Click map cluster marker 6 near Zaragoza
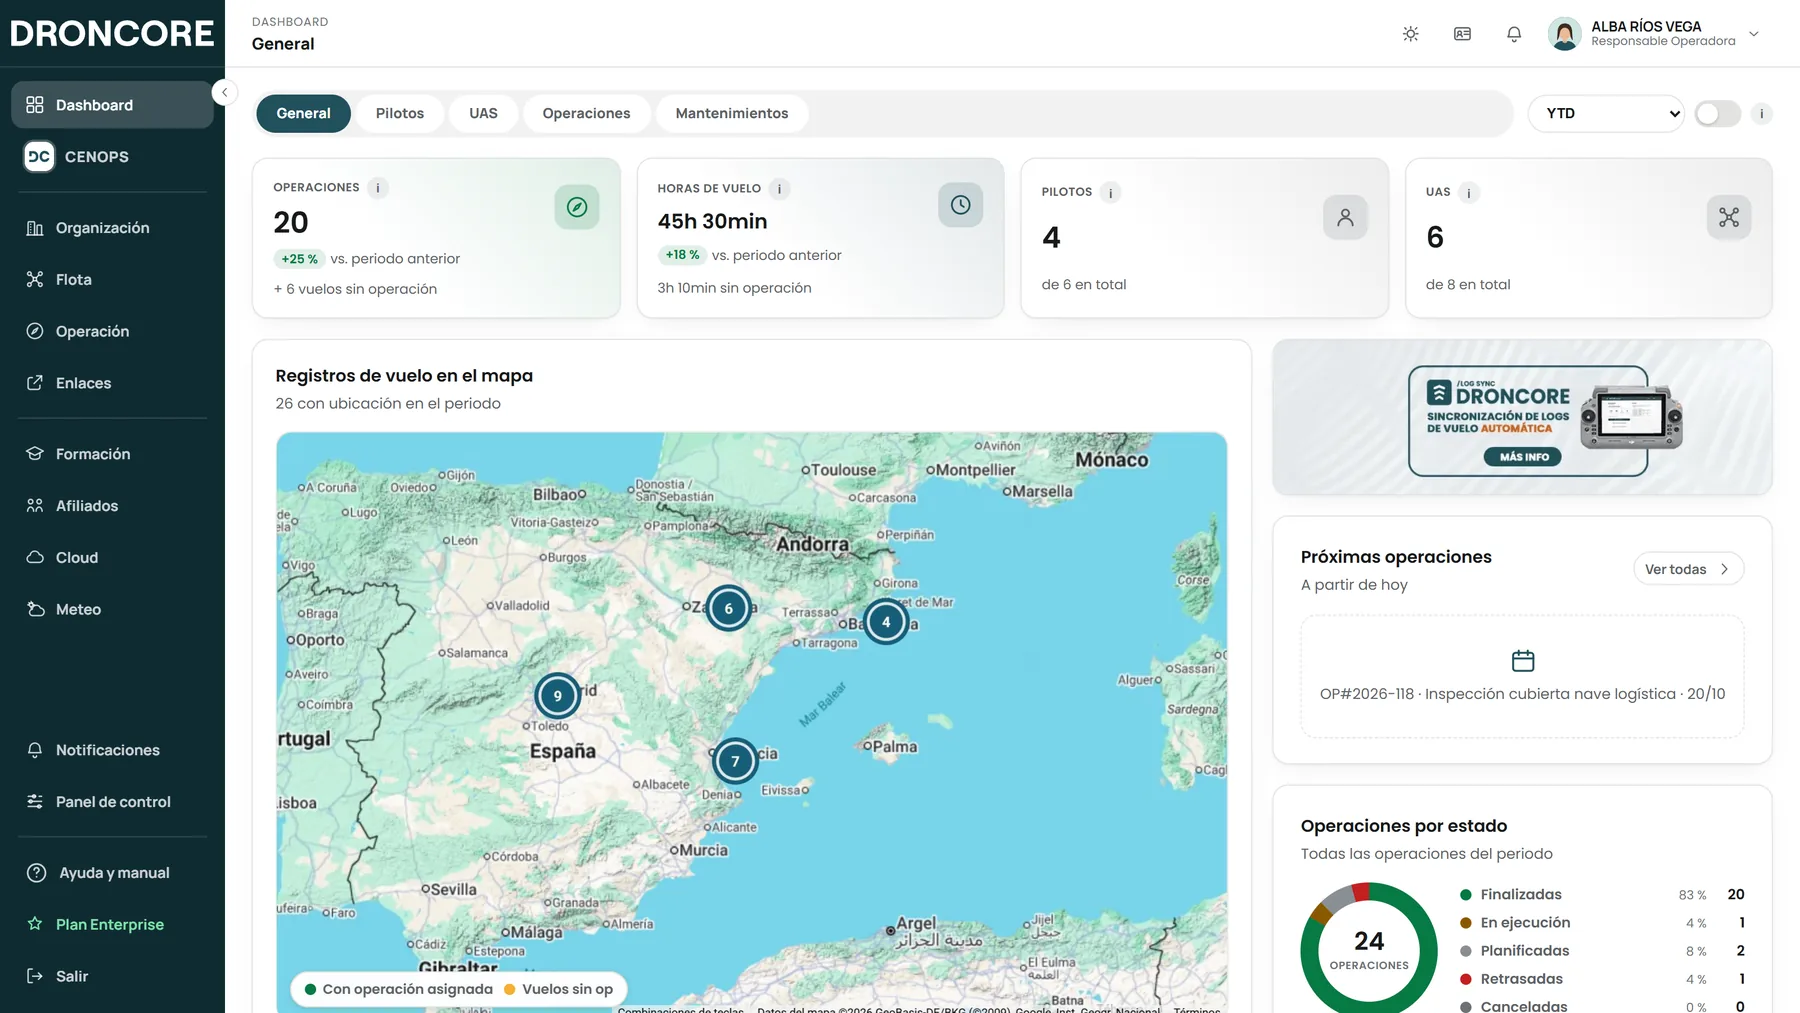Image resolution: width=1800 pixels, height=1013 pixels. point(728,608)
